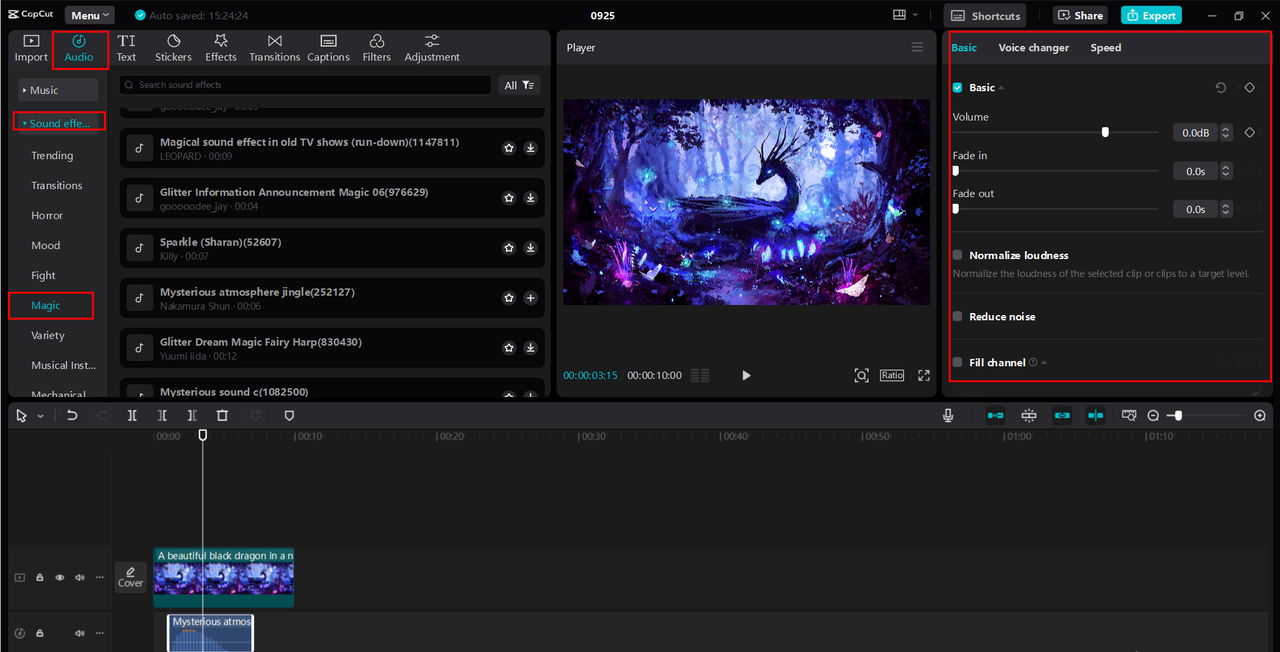Toggle clip linkage
1280x652 pixels.
click(x=1062, y=415)
